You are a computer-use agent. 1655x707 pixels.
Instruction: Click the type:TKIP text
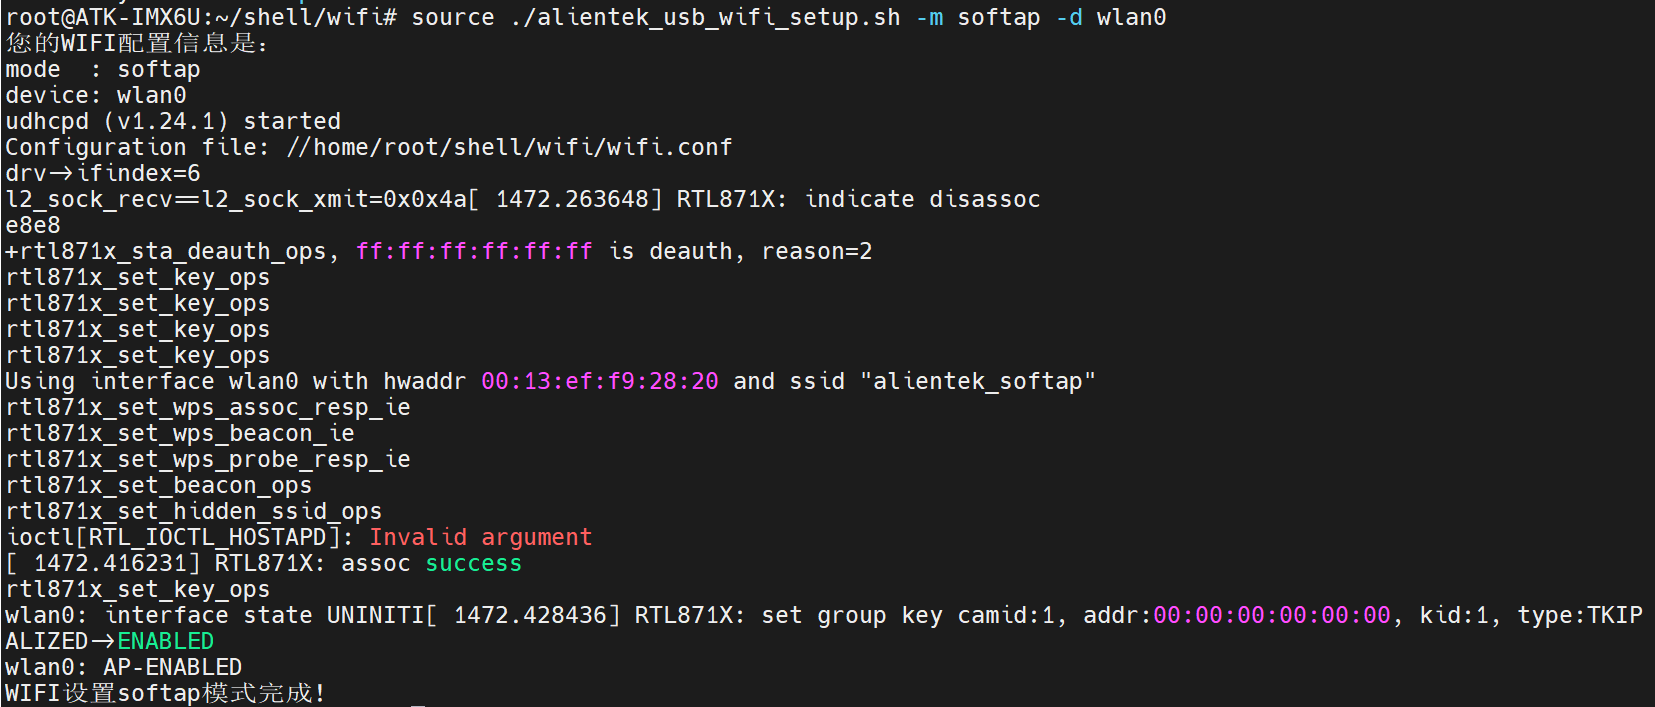(1580, 616)
